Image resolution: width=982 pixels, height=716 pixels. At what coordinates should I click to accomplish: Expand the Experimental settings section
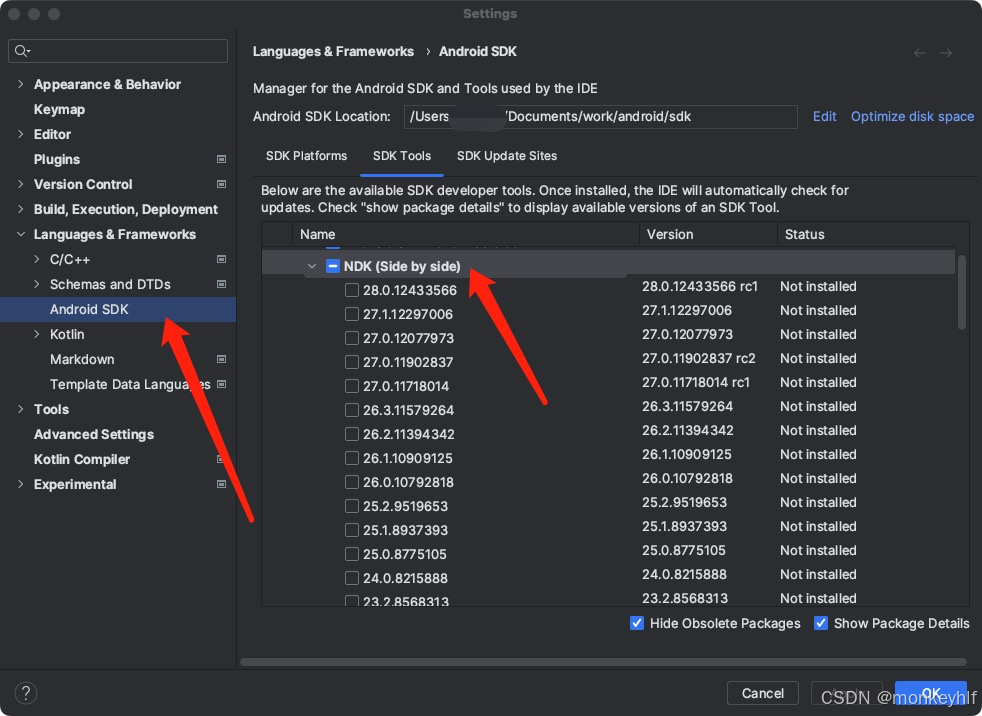coord(21,484)
